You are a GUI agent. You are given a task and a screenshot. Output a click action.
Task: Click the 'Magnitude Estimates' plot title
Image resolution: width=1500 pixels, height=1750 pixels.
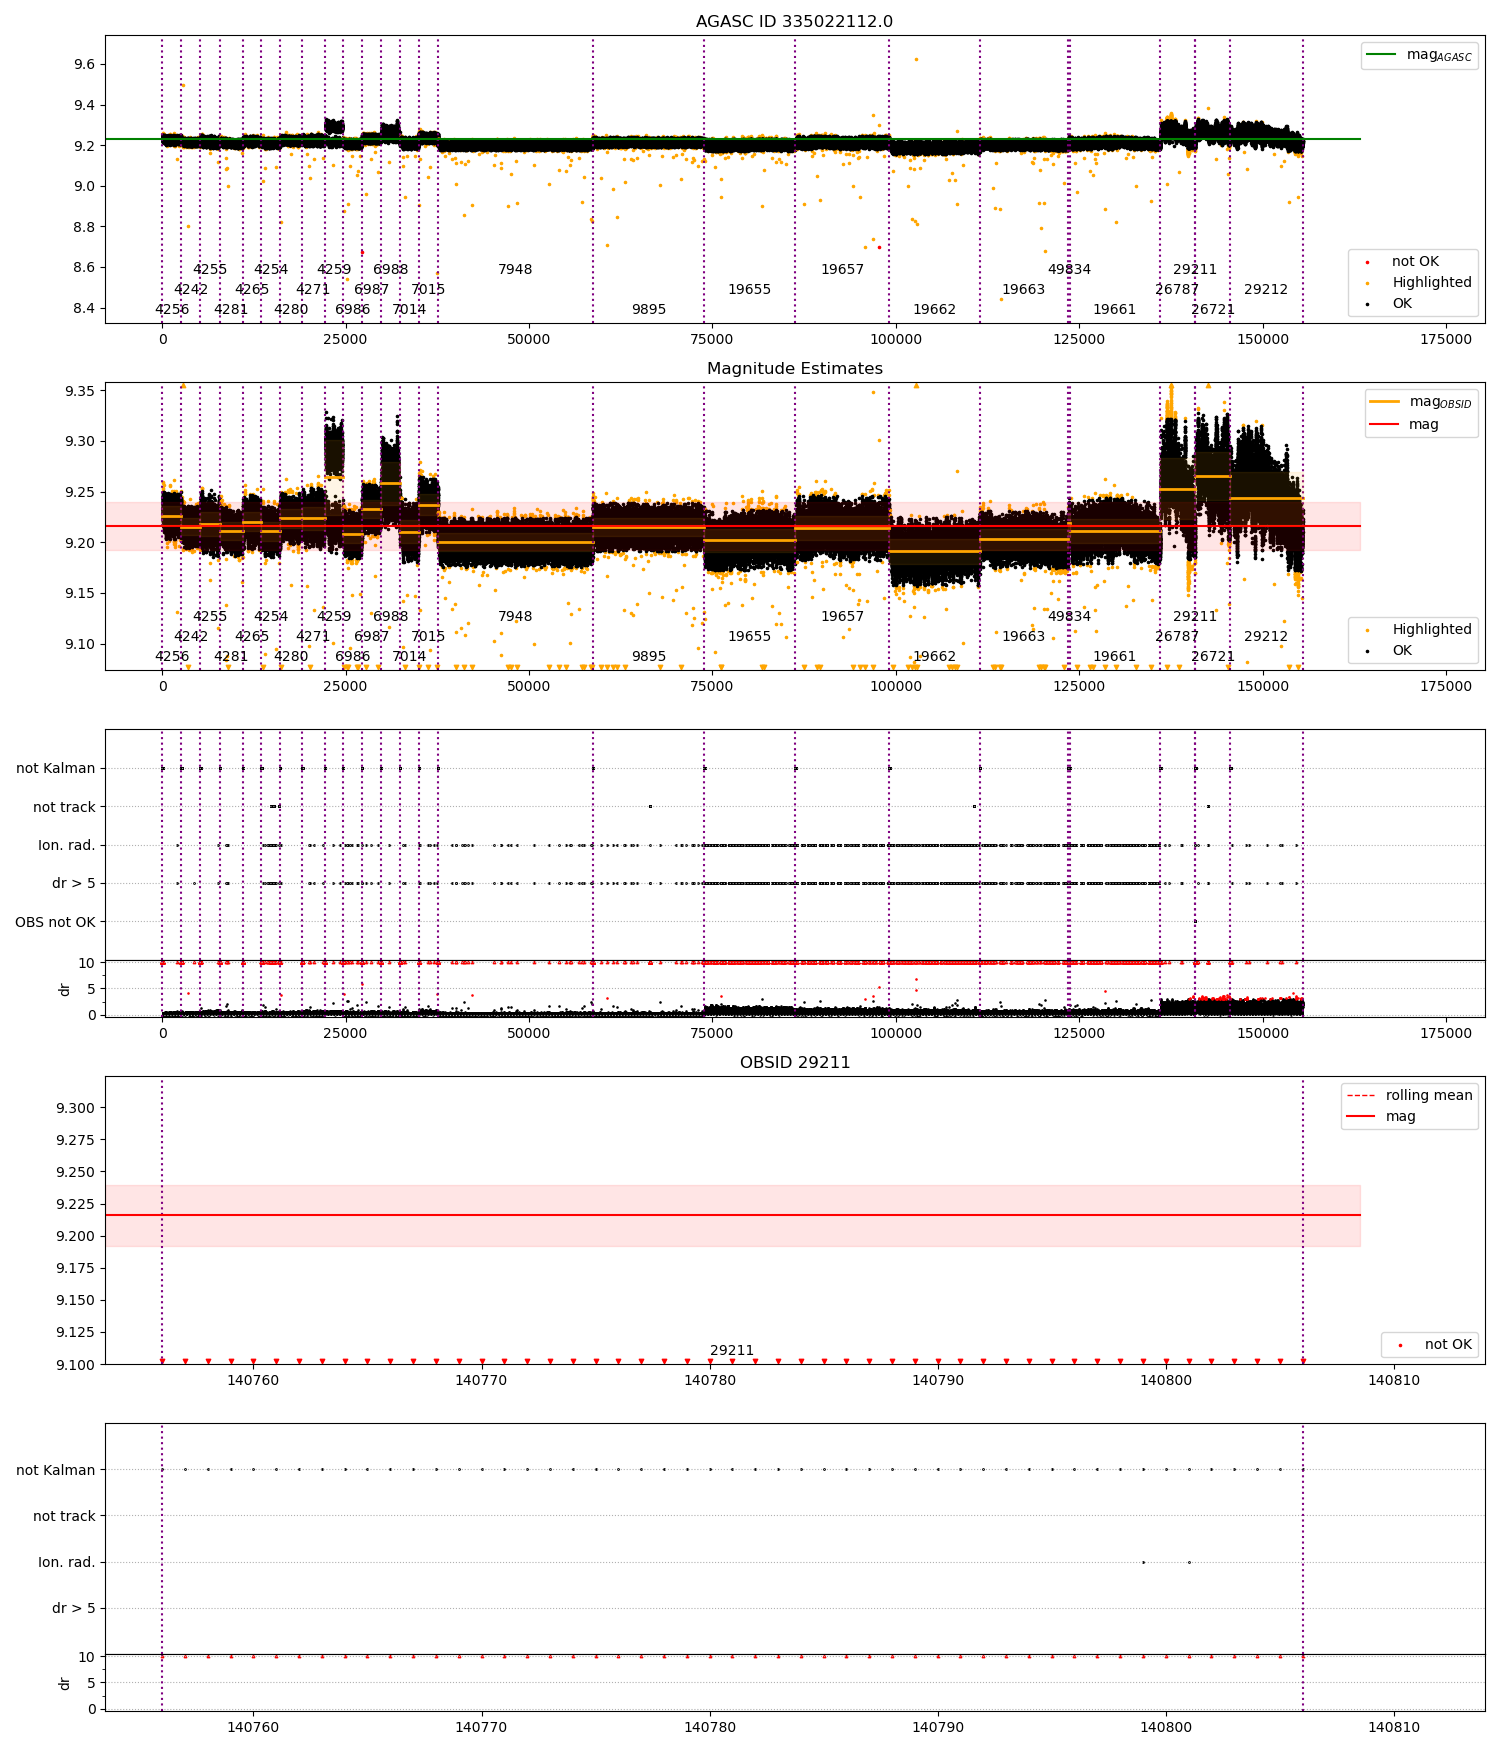pyautogui.click(x=794, y=368)
